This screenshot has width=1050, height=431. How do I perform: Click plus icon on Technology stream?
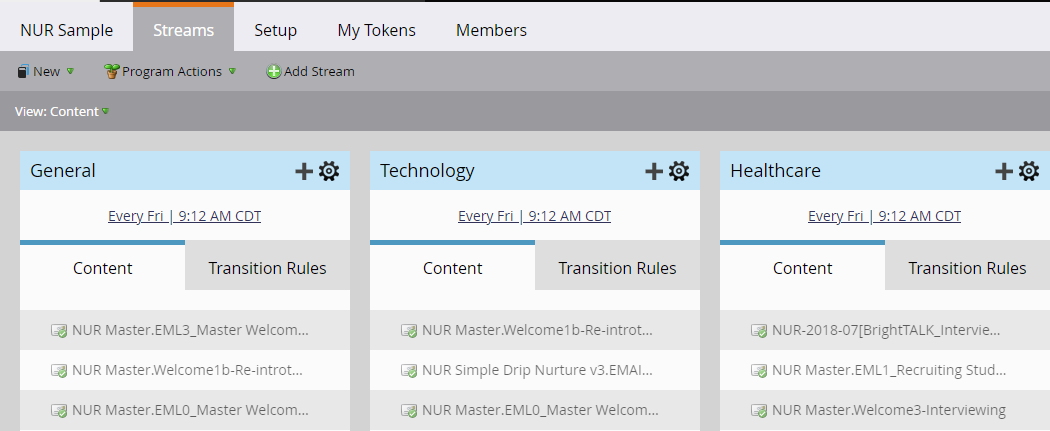(654, 171)
